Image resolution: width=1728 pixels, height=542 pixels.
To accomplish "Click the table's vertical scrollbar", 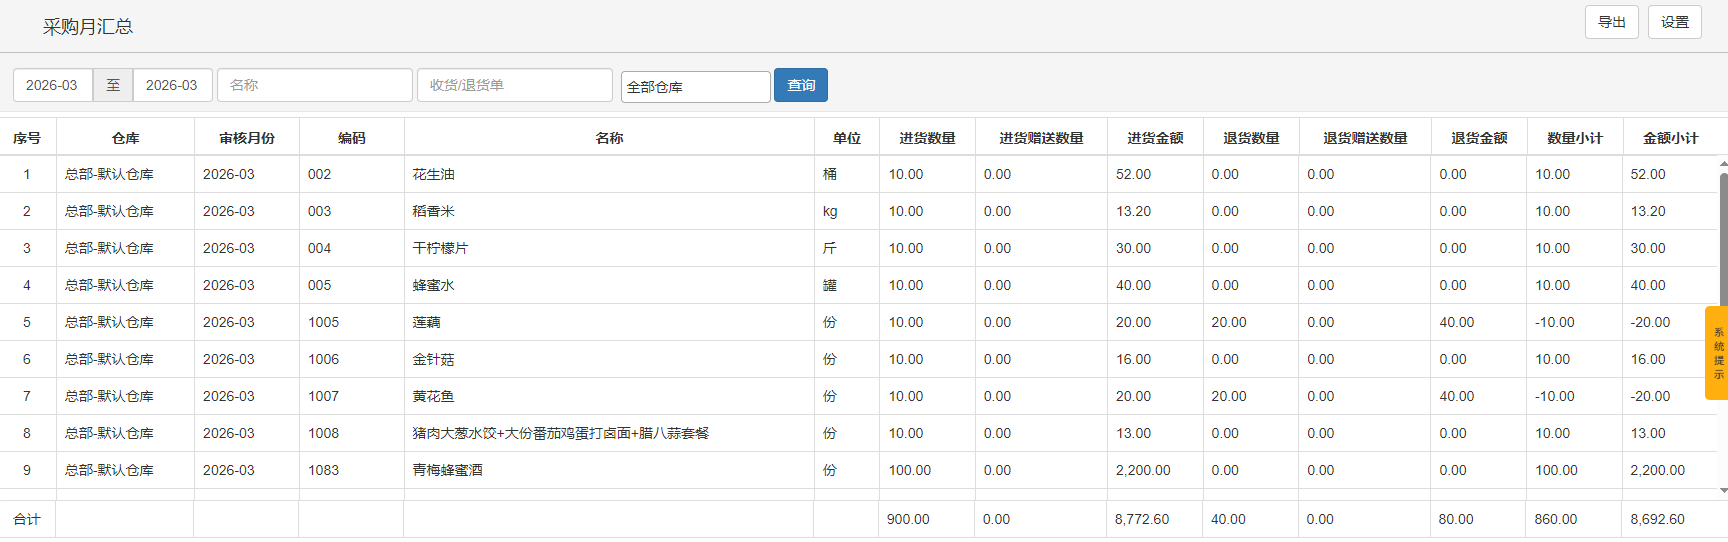I will coord(1723,240).
